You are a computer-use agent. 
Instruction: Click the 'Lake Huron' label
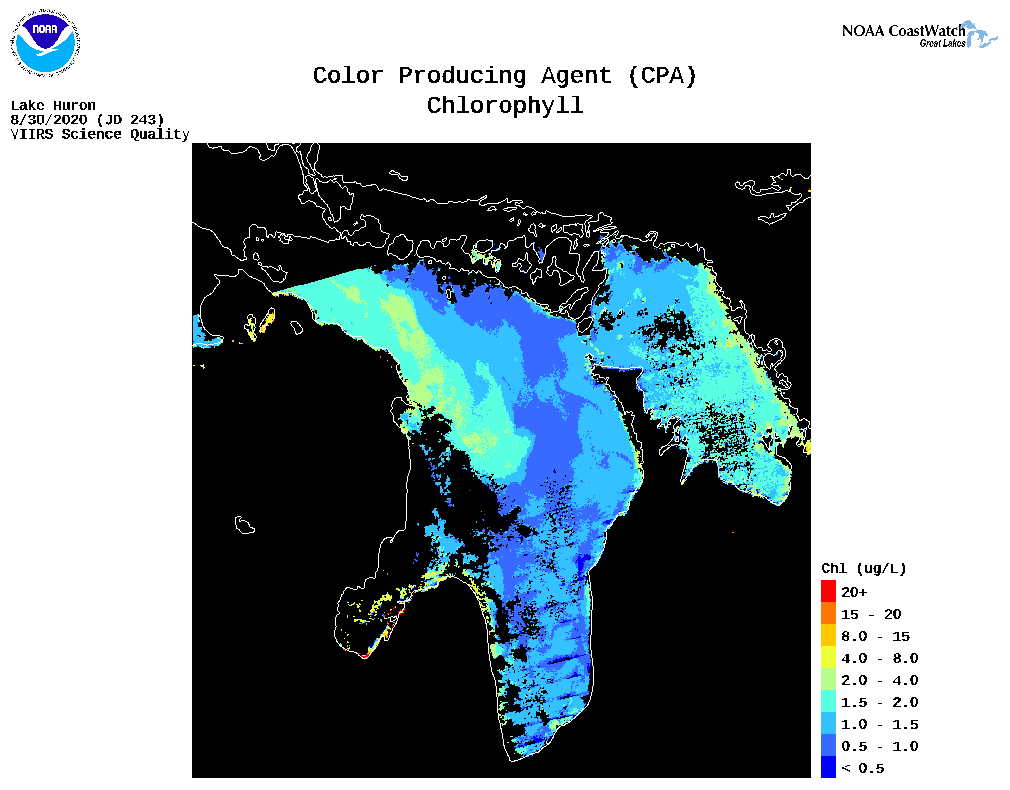click(x=53, y=105)
